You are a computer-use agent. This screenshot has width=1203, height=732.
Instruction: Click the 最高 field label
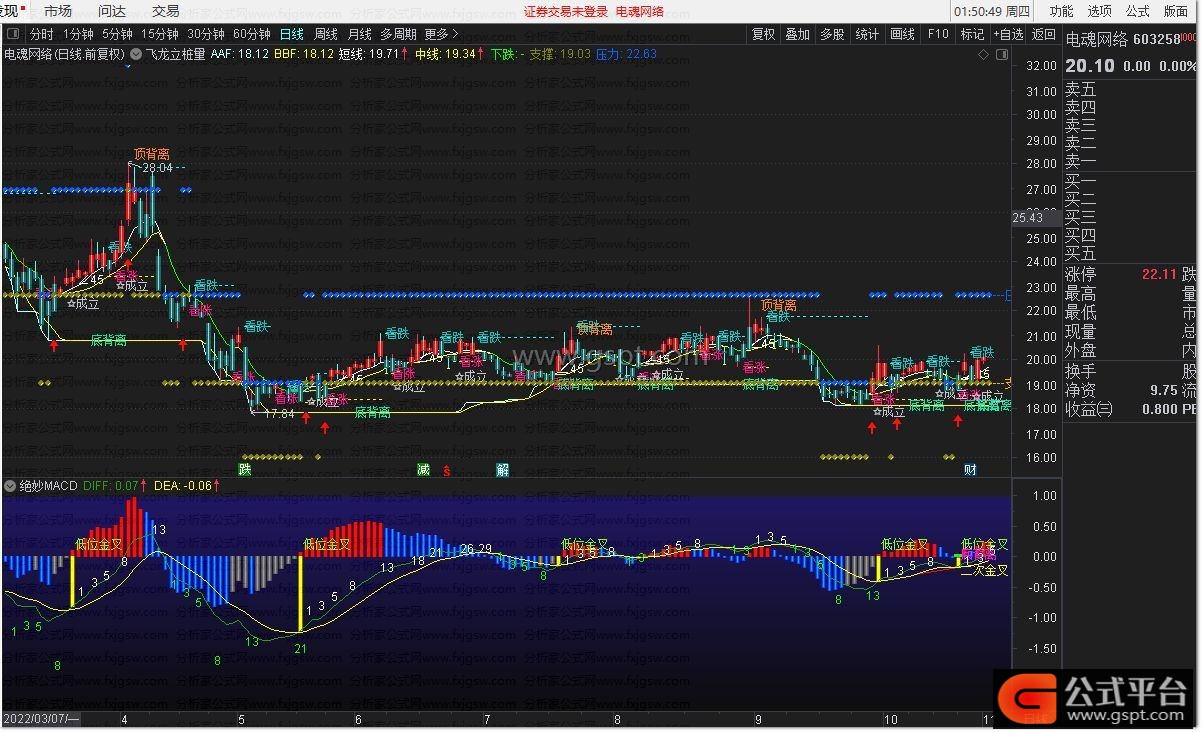point(1081,294)
